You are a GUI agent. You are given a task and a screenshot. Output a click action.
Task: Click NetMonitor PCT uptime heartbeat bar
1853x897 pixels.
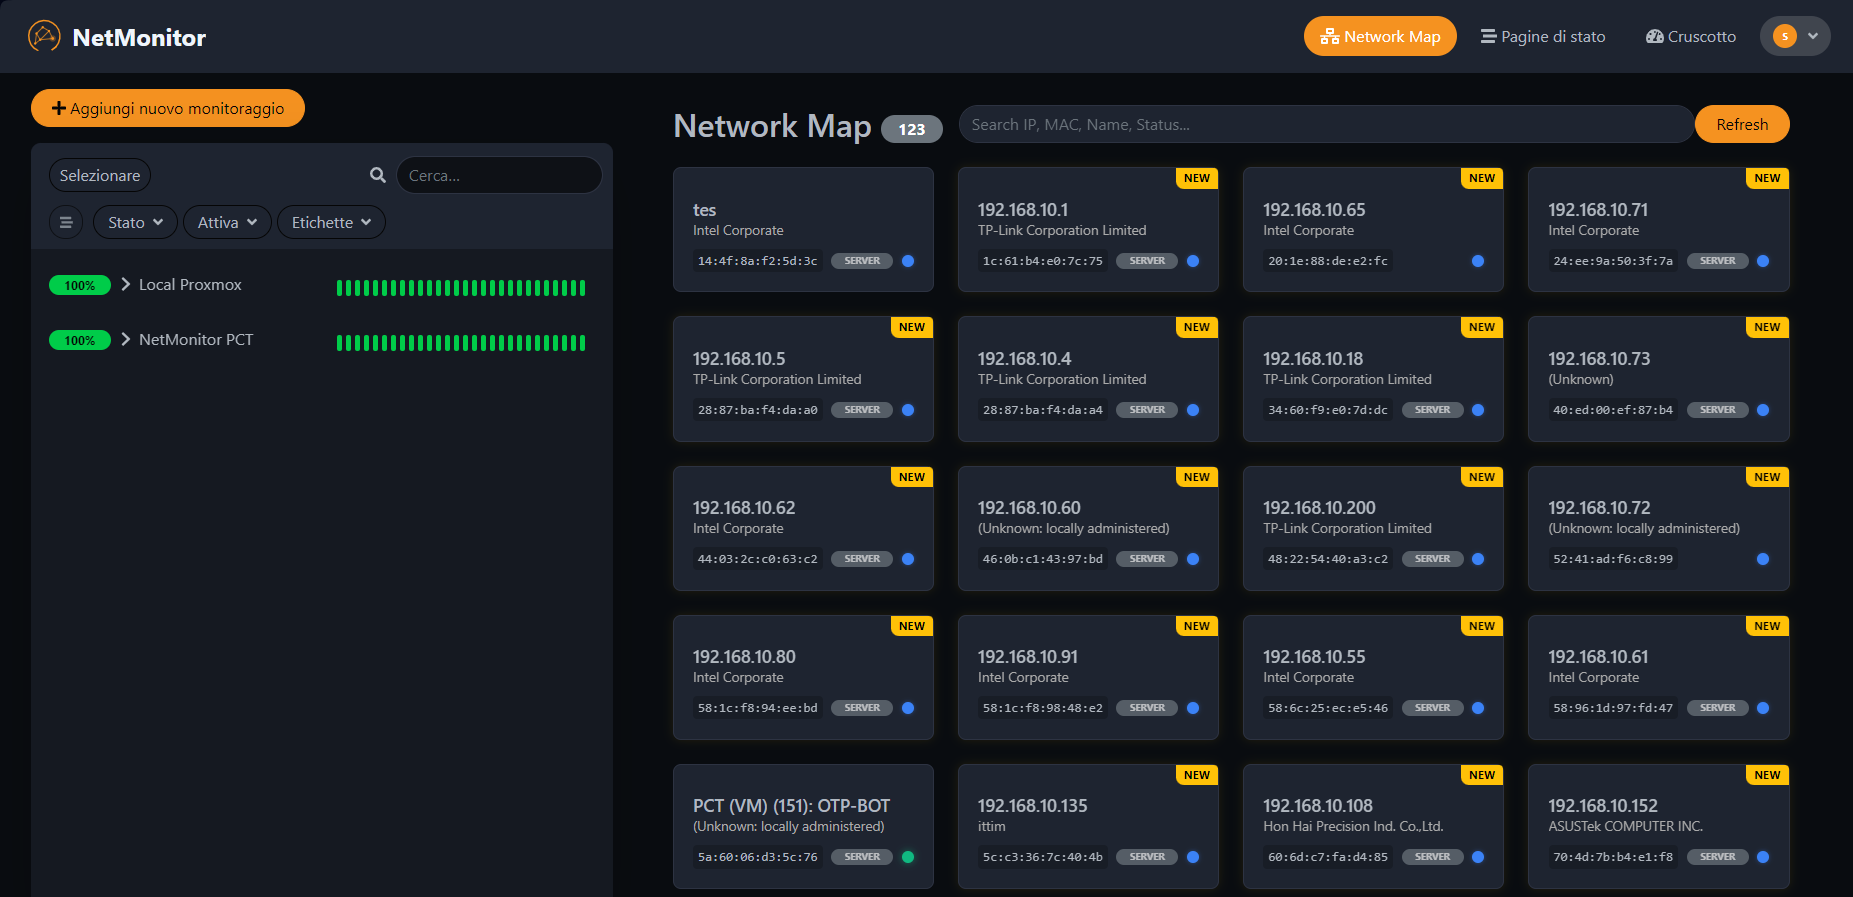coord(461,343)
